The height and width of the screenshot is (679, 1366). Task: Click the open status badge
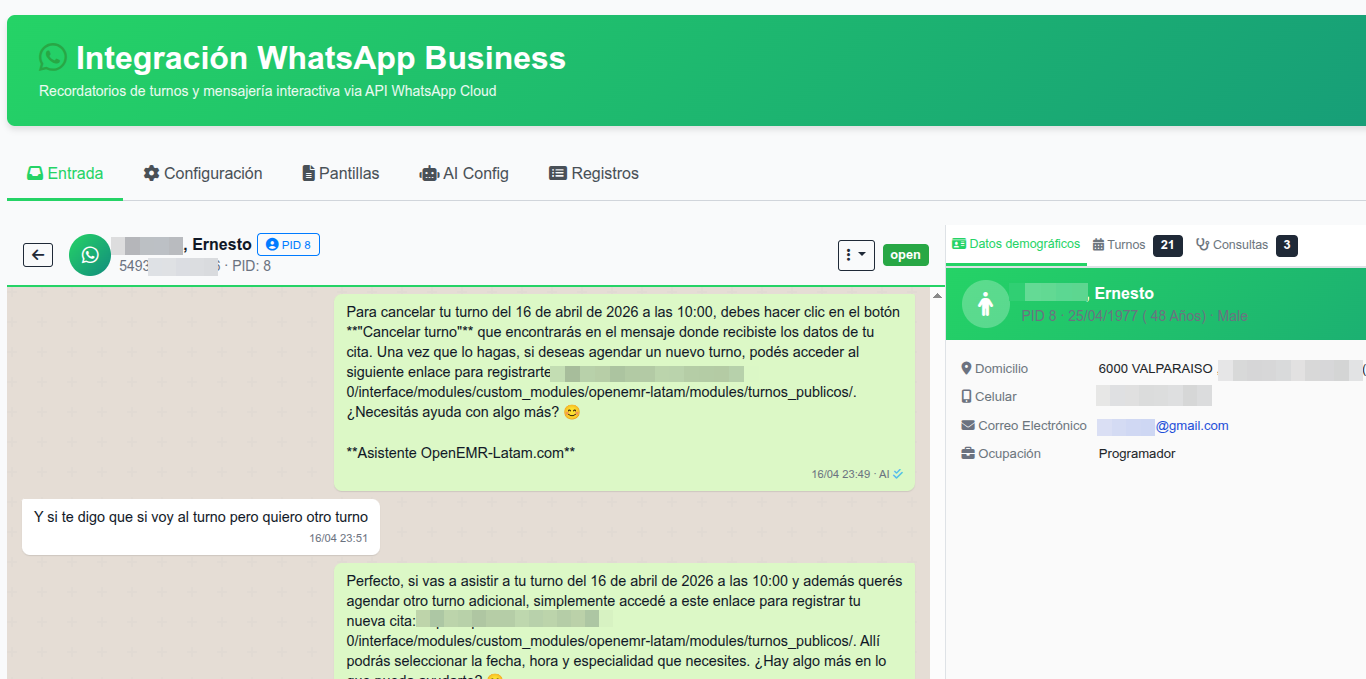[x=905, y=255]
